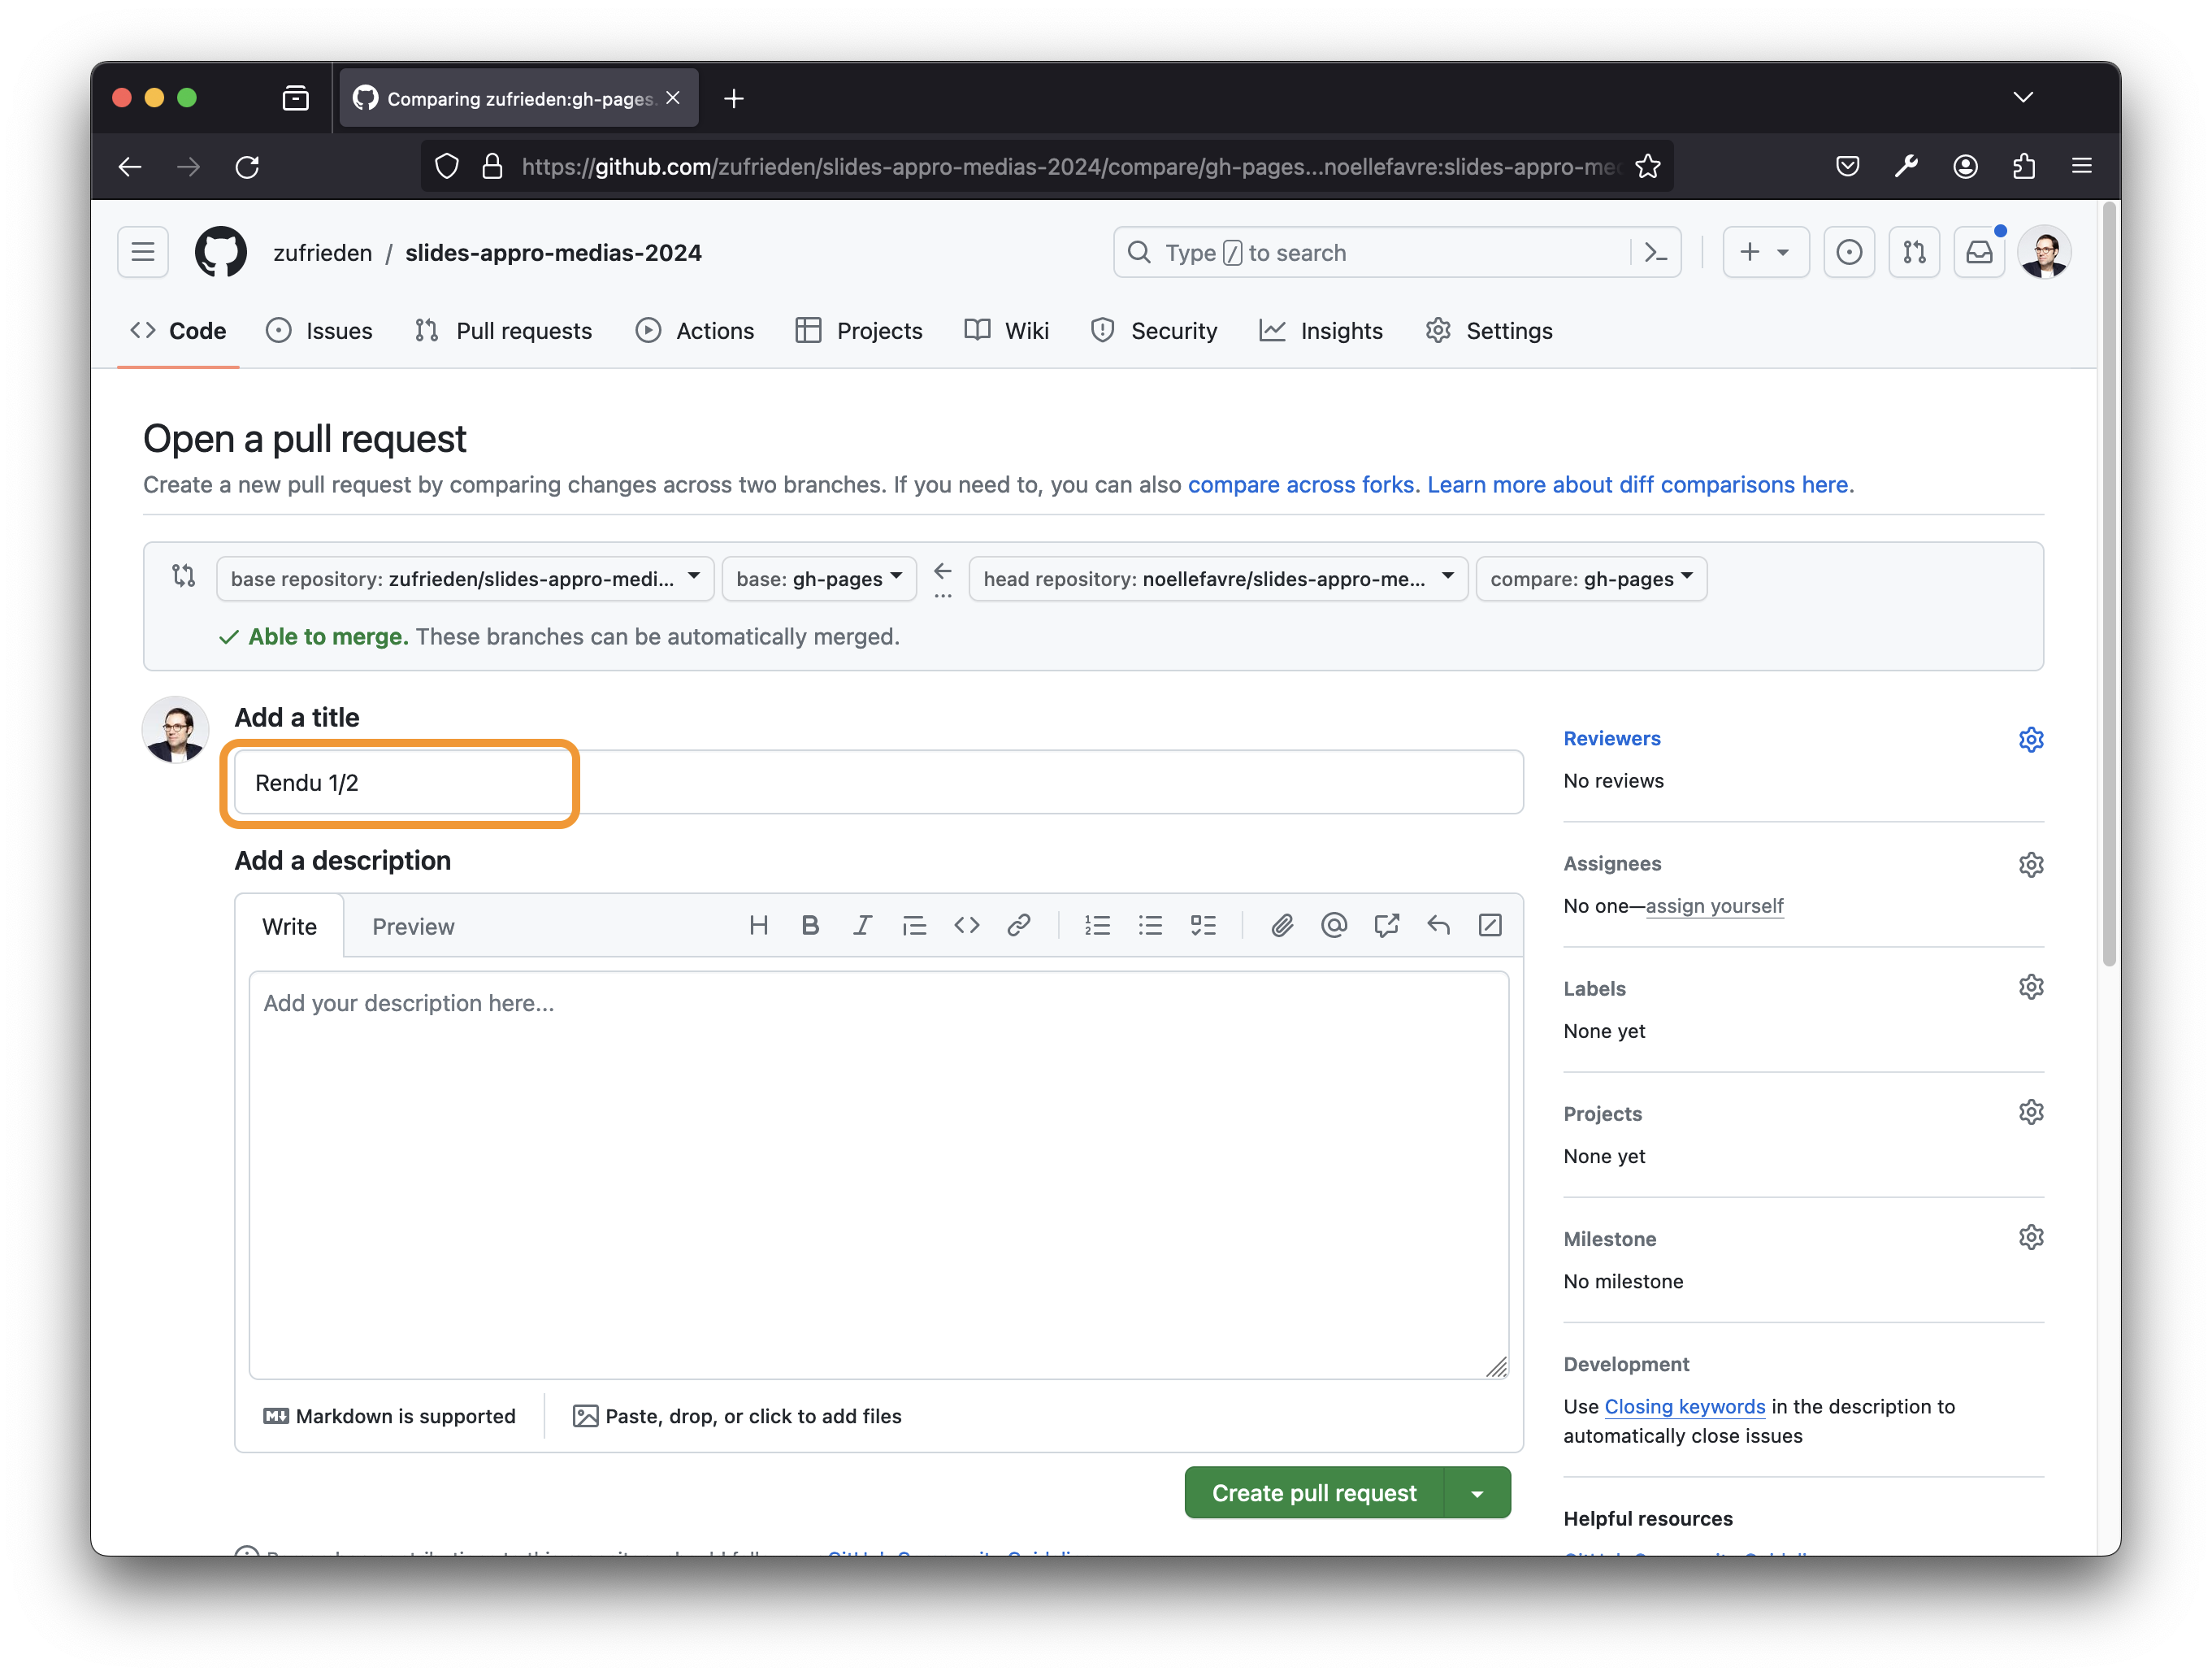Insert a task list icon
2212x1676 pixels.
pyautogui.click(x=1203, y=925)
